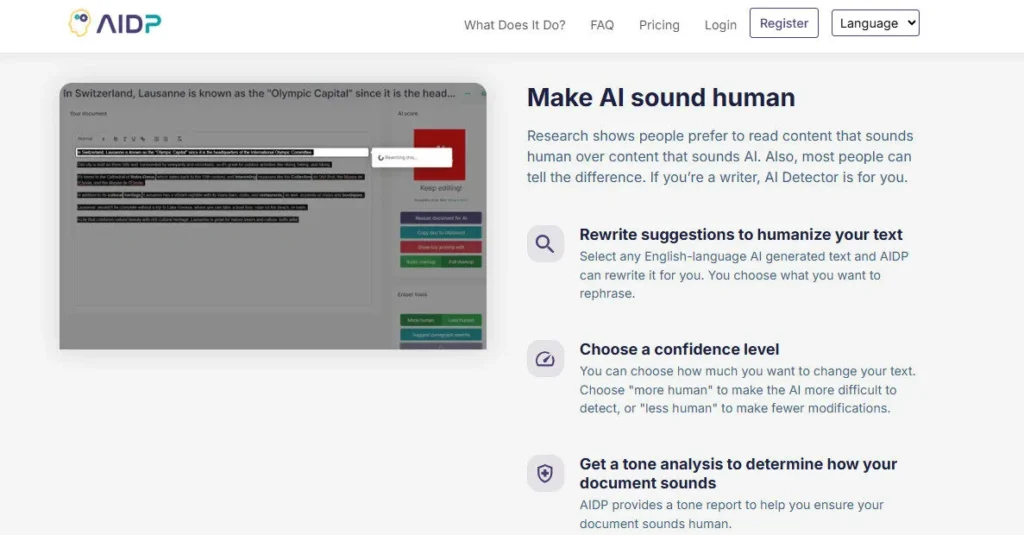
Task: Click the clear formatting icon in demo editor
Action: (179, 138)
